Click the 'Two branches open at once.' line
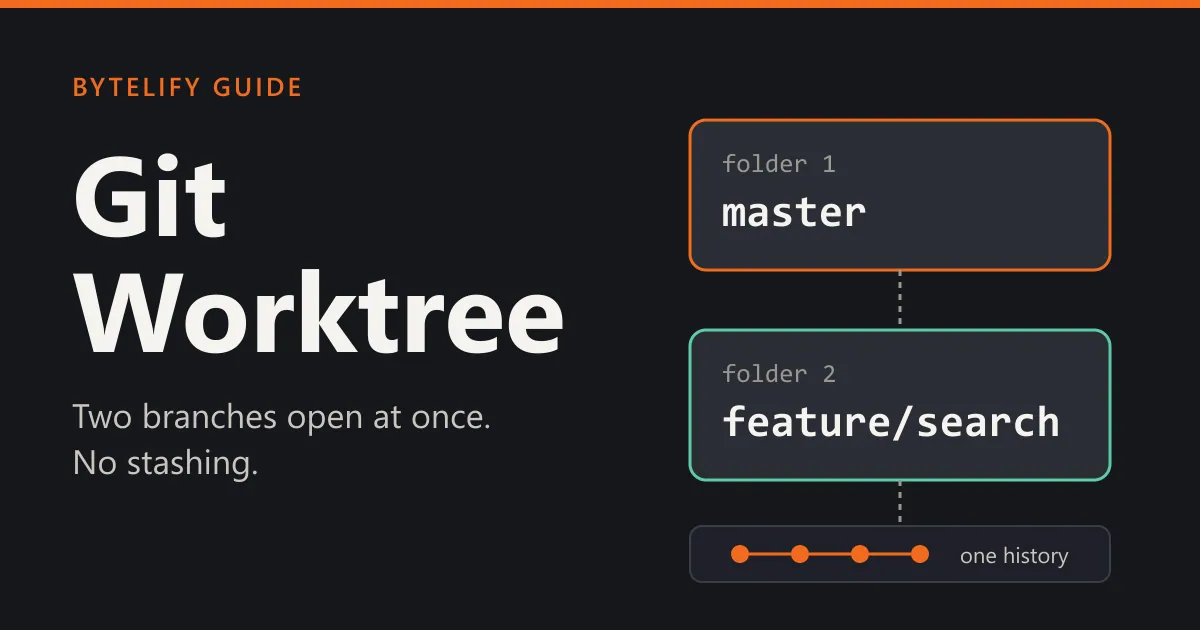1200x630 pixels. pyautogui.click(x=282, y=417)
